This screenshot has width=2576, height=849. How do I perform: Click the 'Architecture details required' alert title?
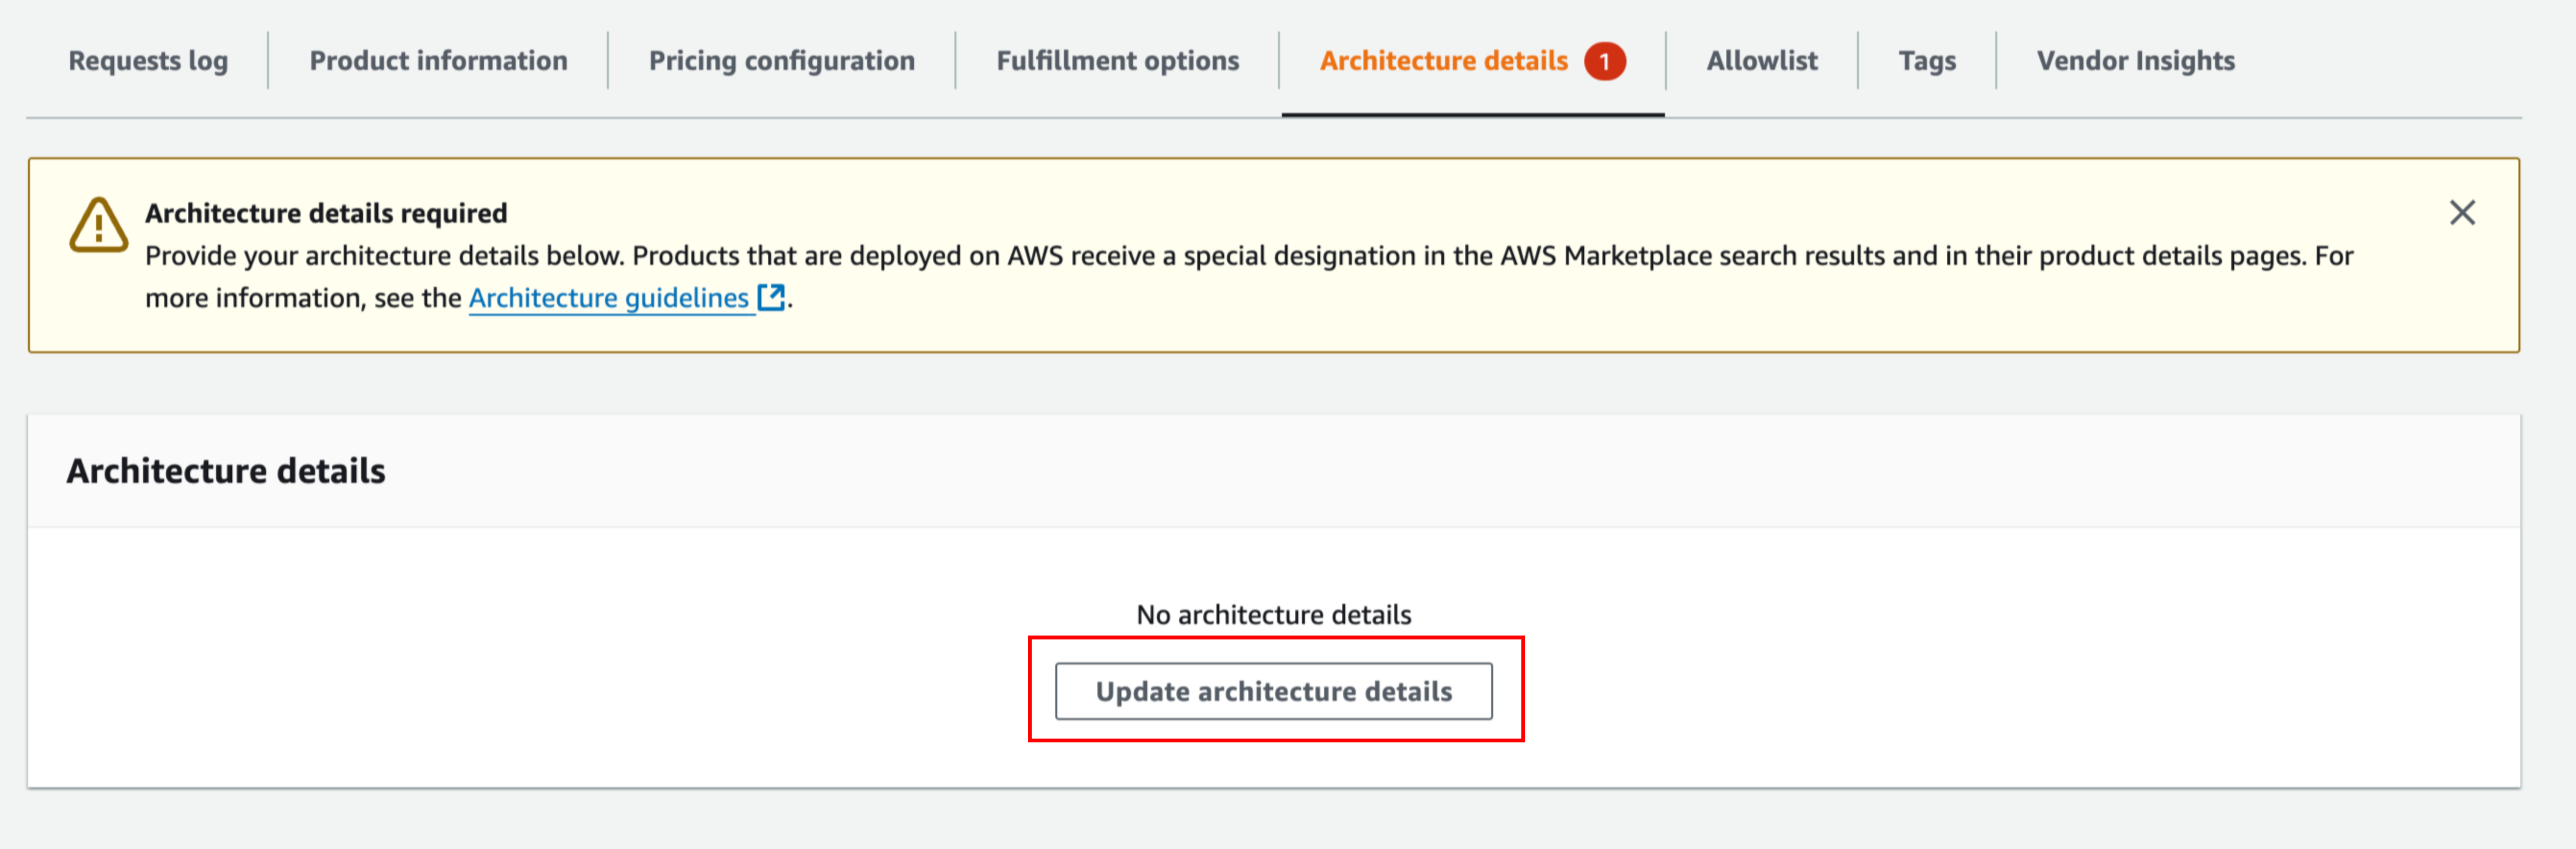326,213
